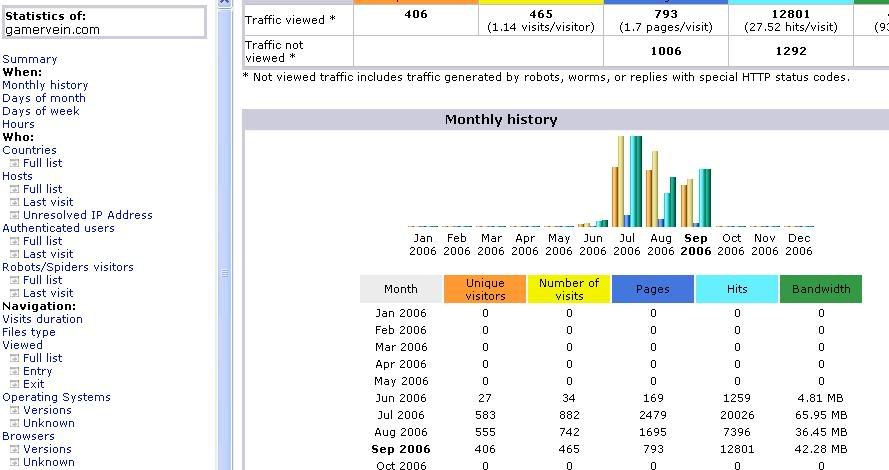The width and height of the screenshot is (889, 470).
Task: Jump to the Summary section
Action: coord(30,59)
